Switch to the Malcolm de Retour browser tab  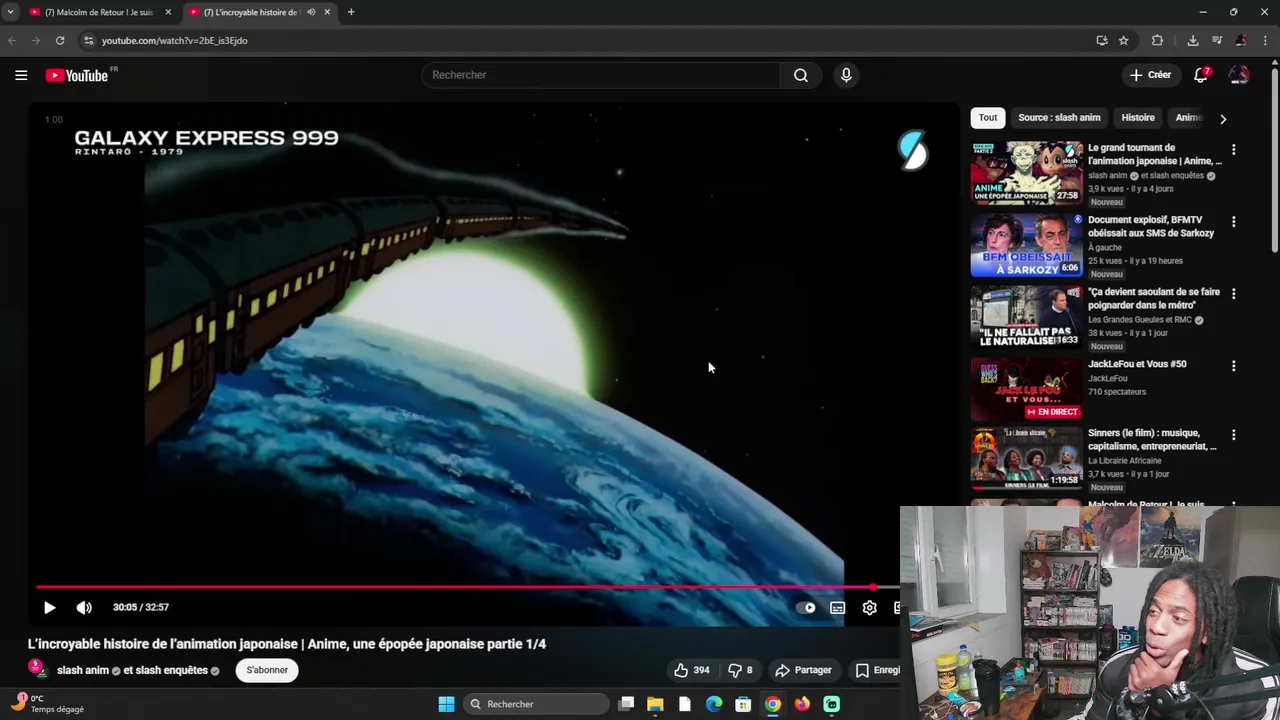coord(98,12)
